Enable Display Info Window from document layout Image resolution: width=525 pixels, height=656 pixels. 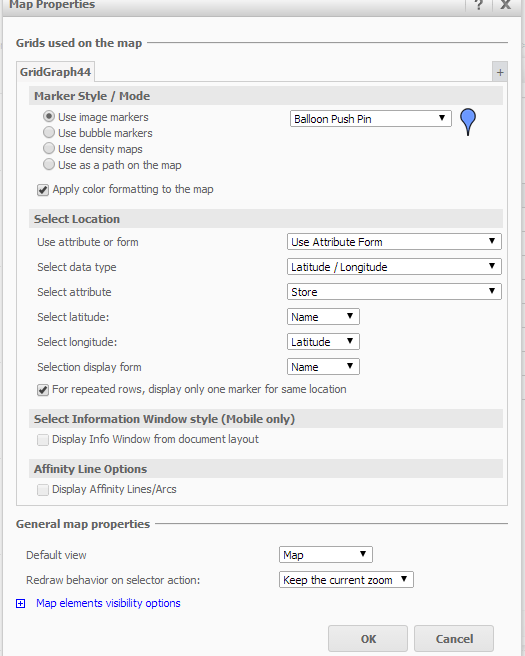point(43,440)
